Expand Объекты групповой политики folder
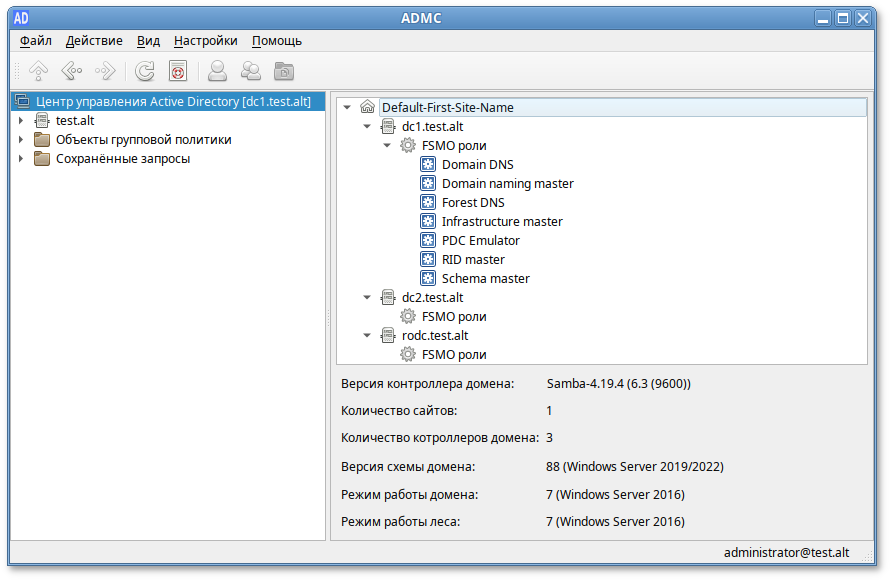Image resolution: width=890 pixels, height=580 pixels. click(21, 140)
